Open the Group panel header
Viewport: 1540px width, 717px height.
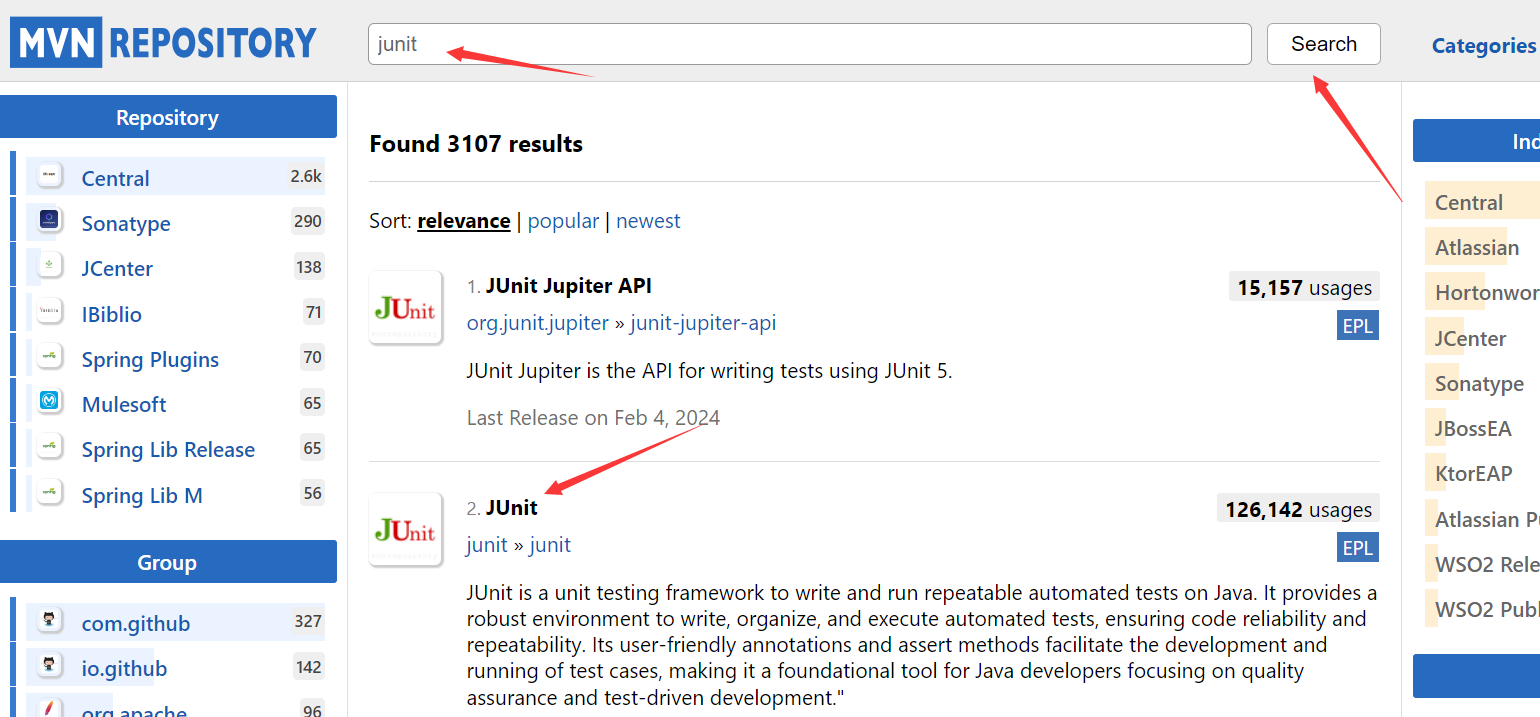click(x=167, y=562)
